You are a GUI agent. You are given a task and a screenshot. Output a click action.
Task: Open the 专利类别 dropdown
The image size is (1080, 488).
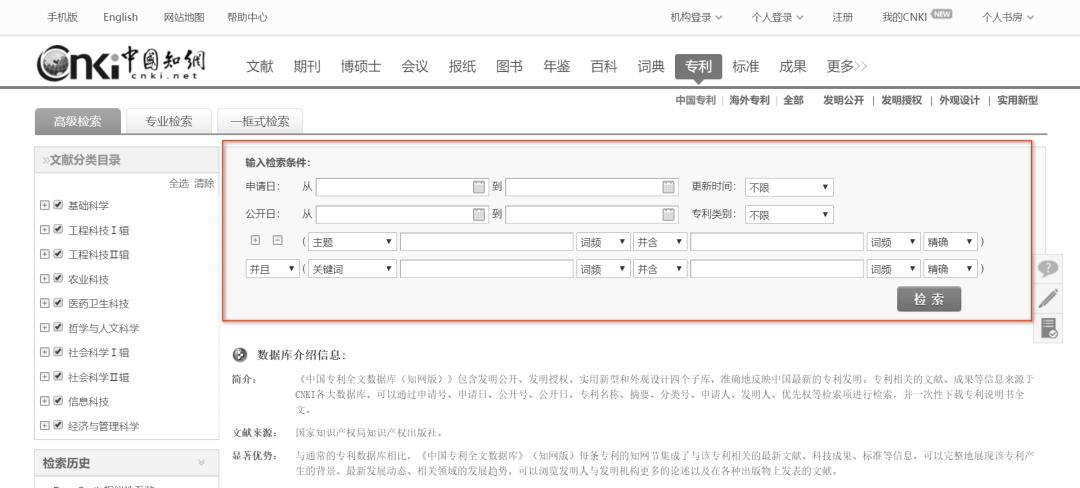point(789,215)
